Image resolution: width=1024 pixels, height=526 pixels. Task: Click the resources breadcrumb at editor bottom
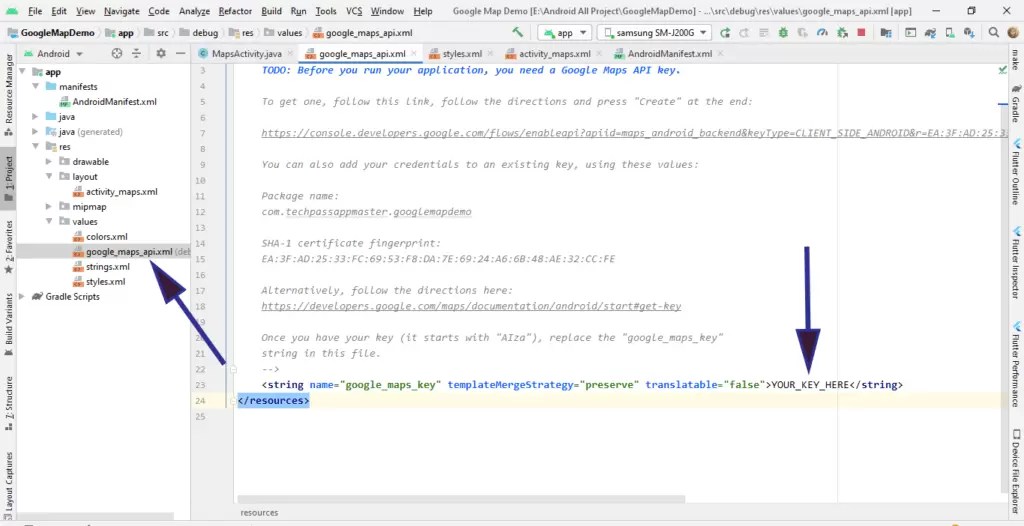[259, 513]
